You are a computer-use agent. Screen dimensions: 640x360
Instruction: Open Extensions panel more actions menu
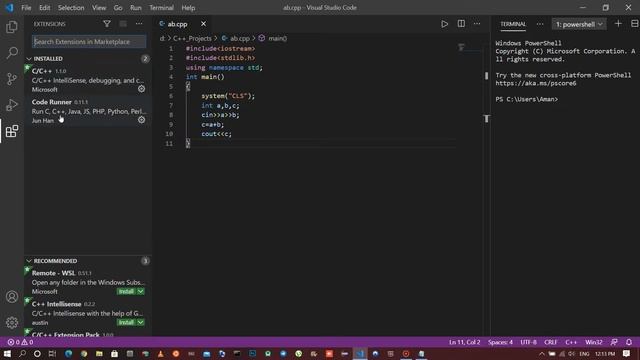point(139,24)
